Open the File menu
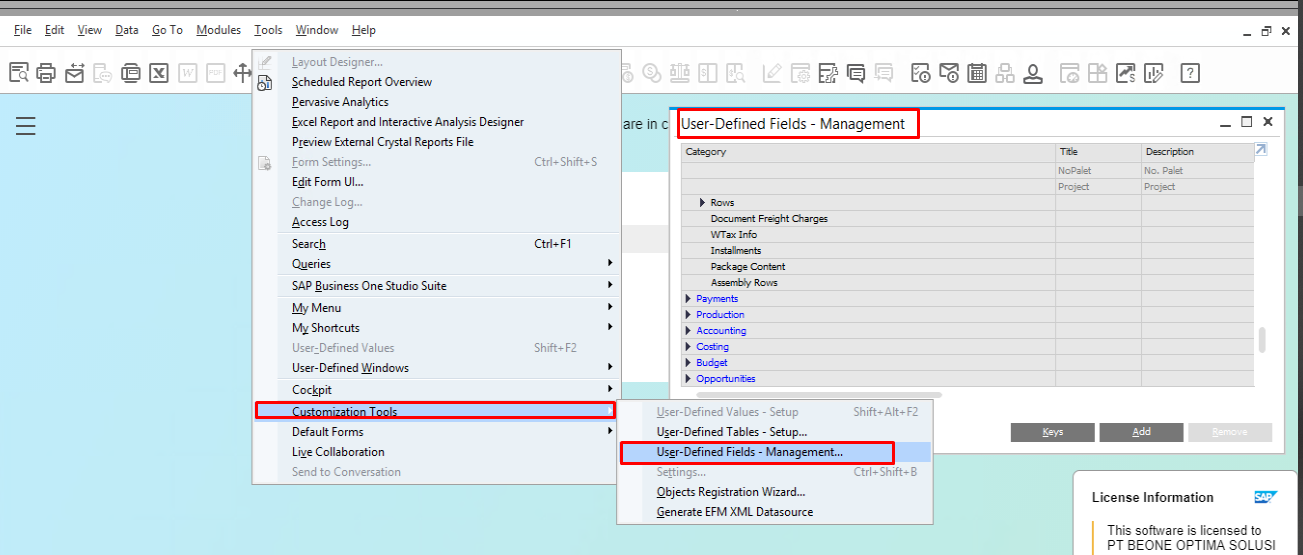 (23, 30)
